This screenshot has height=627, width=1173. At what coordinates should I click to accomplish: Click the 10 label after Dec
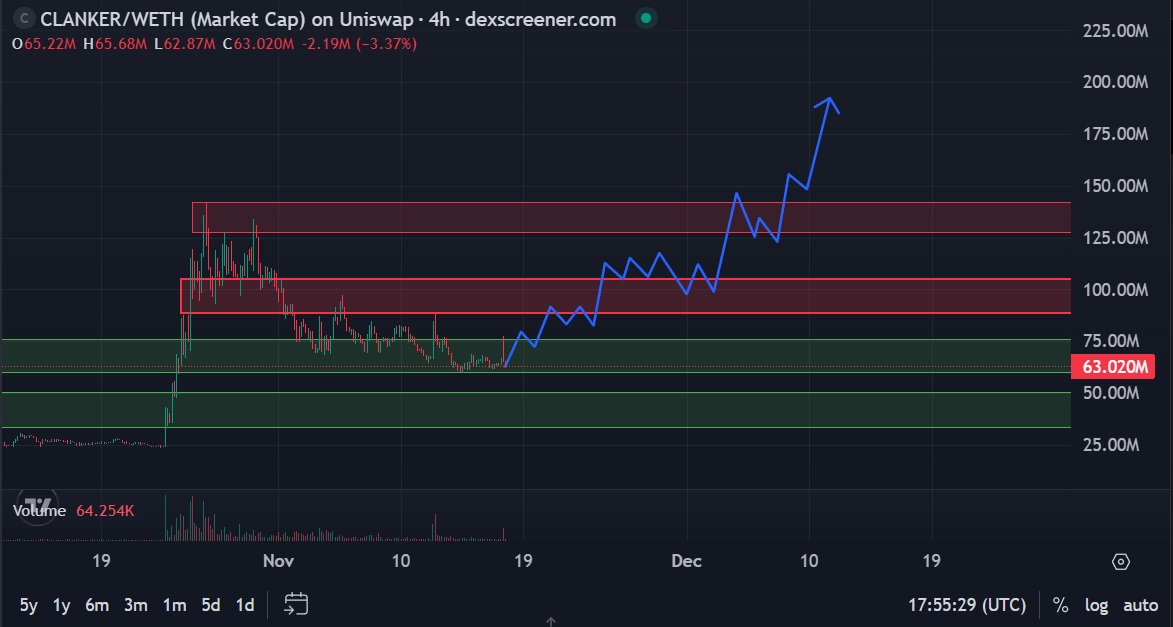pos(809,560)
